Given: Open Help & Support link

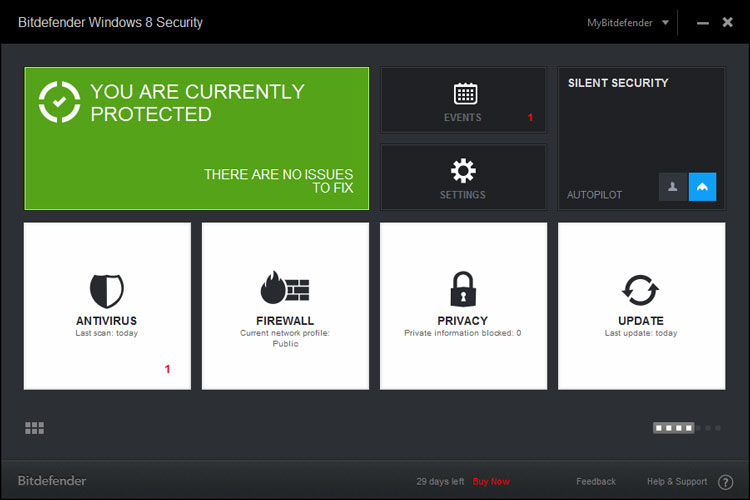Looking at the screenshot, I should coord(677,481).
